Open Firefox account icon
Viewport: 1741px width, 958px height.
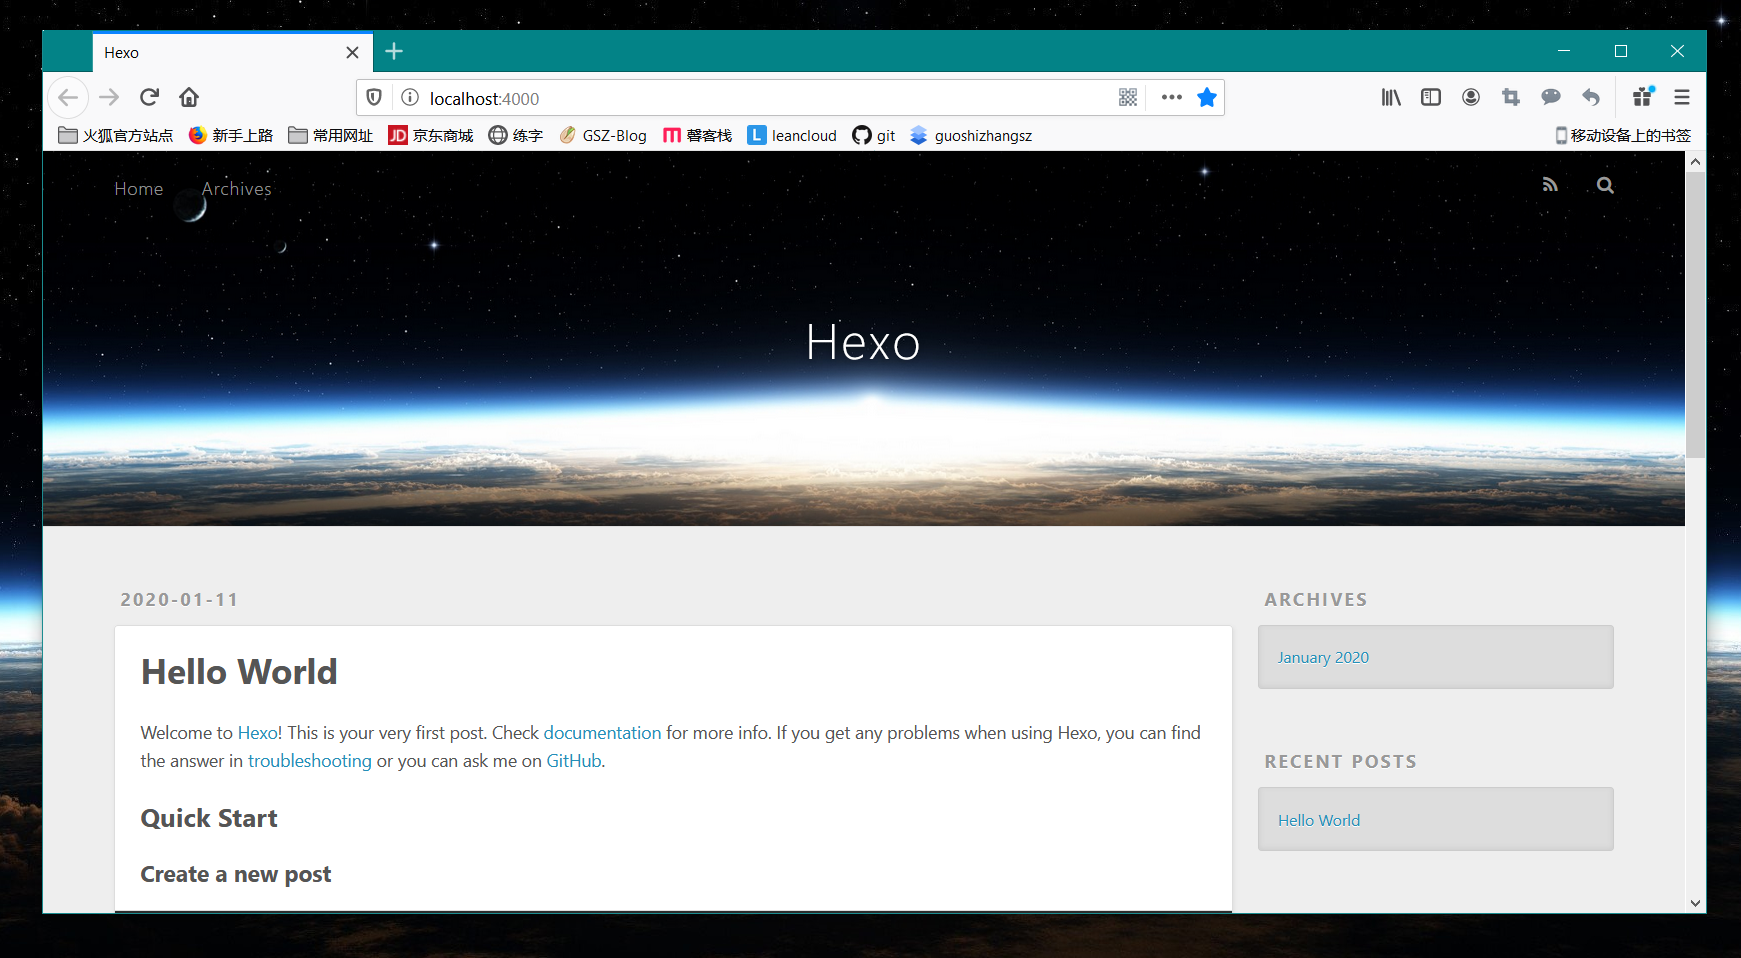pyautogui.click(x=1471, y=97)
